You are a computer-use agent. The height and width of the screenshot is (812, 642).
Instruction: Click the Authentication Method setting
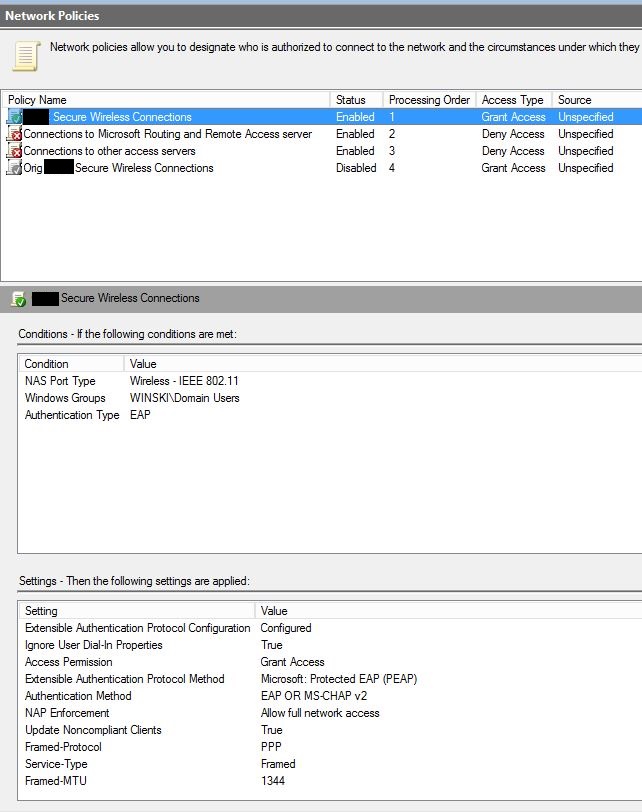tap(78, 697)
